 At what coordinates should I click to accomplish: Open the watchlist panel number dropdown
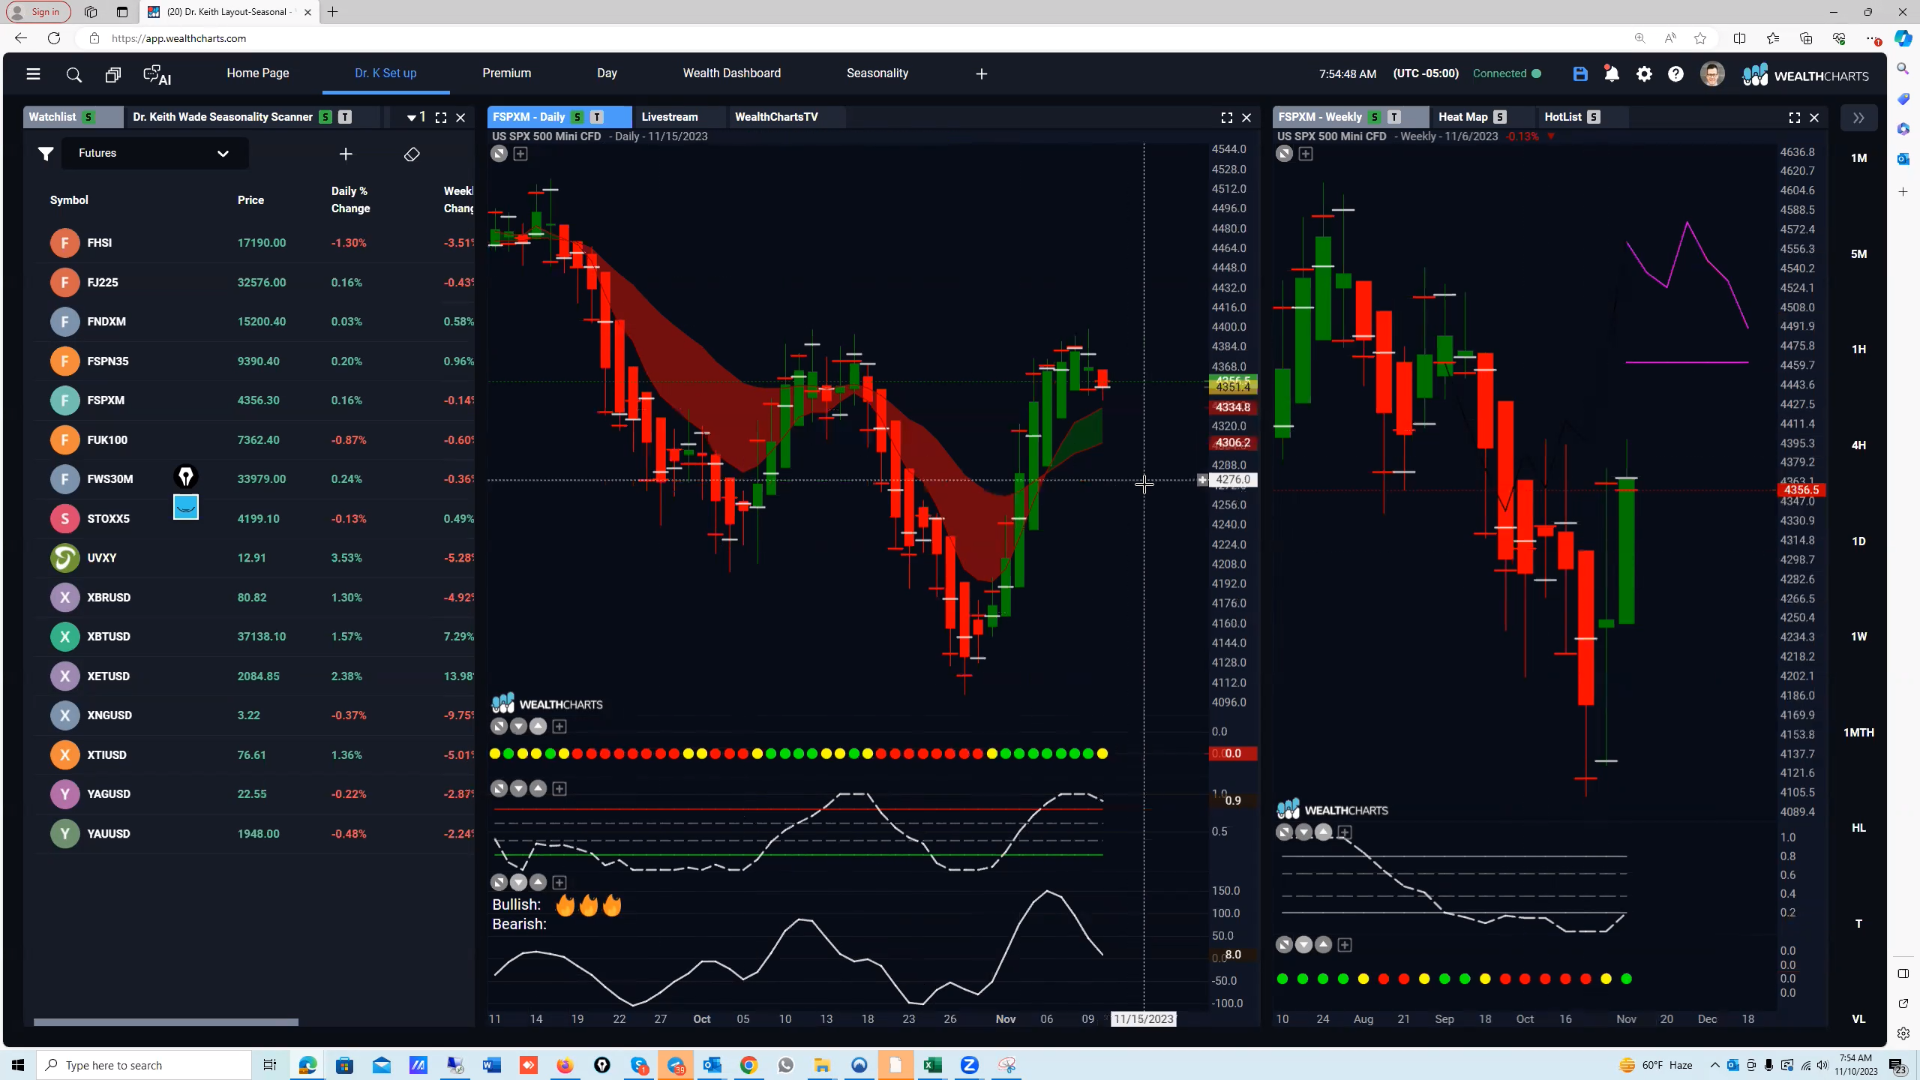[x=416, y=117]
